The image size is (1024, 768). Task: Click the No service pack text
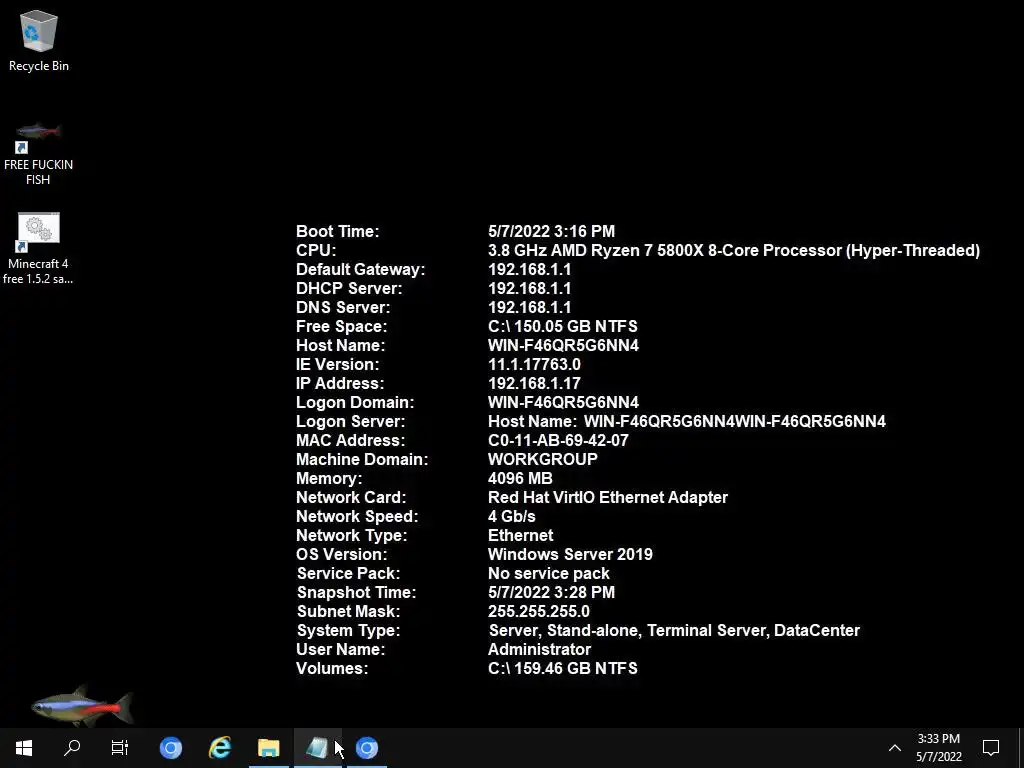pyautogui.click(x=549, y=573)
